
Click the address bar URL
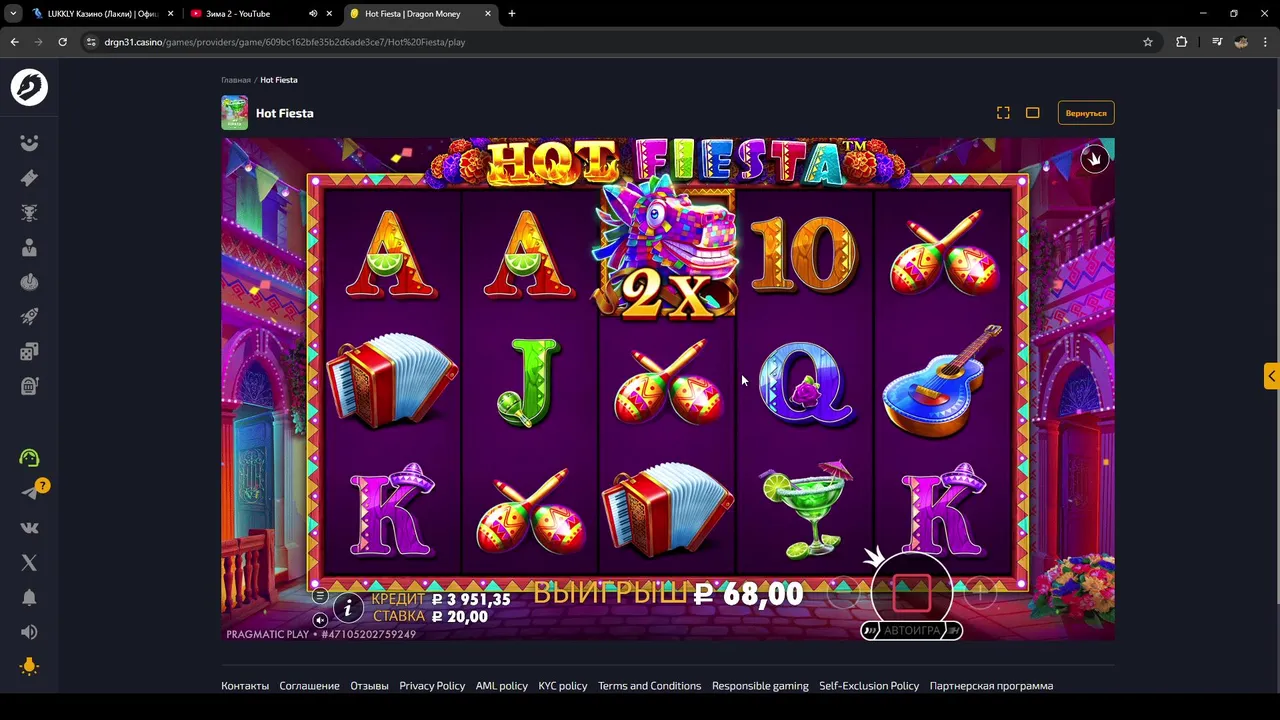pos(285,42)
